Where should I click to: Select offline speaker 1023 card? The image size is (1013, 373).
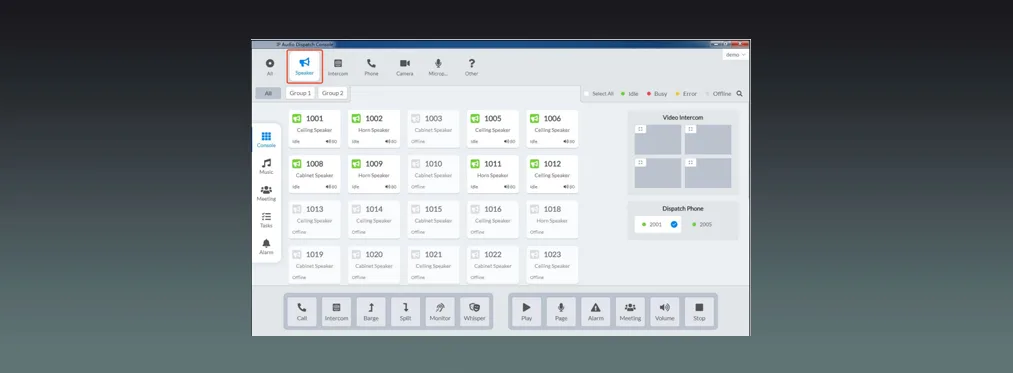[x=552, y=264]
